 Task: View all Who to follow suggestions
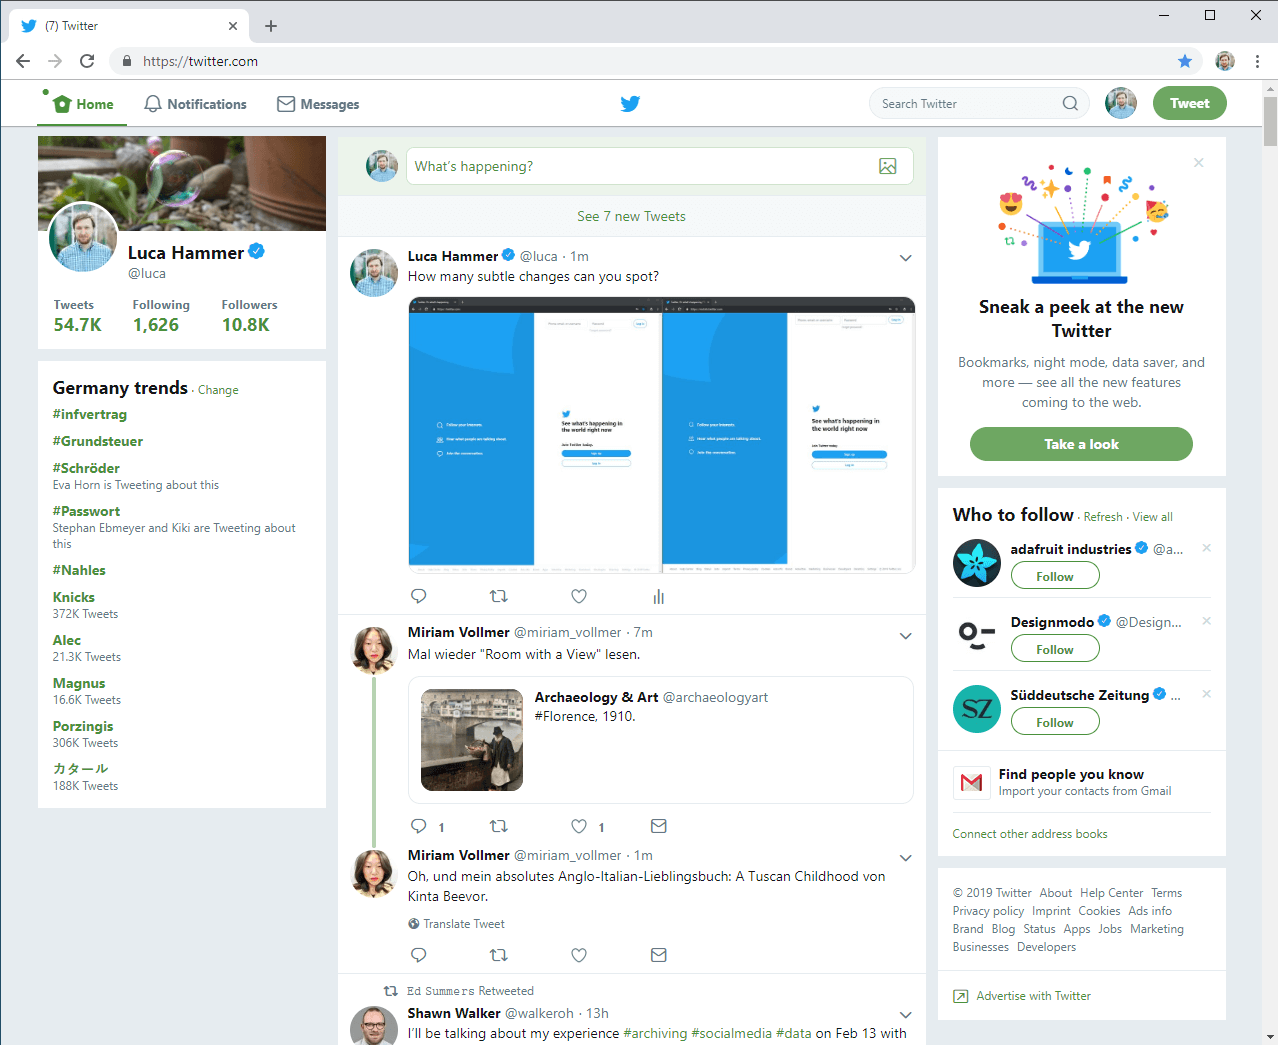[x=1153, y=517]
